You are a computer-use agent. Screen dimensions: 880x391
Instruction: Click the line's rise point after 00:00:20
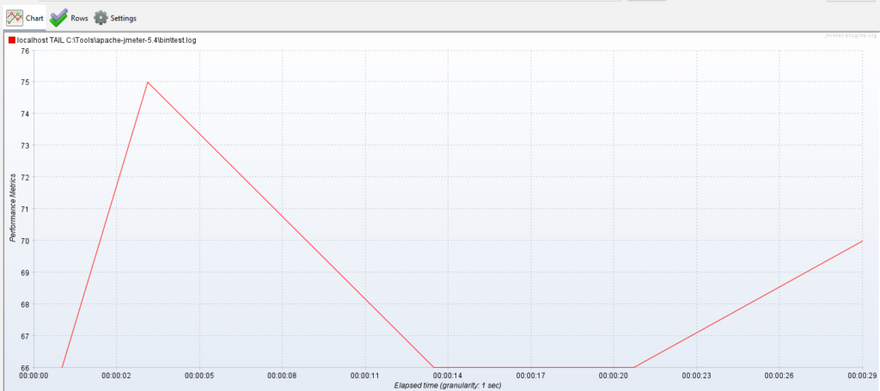[x=634, y=367]
